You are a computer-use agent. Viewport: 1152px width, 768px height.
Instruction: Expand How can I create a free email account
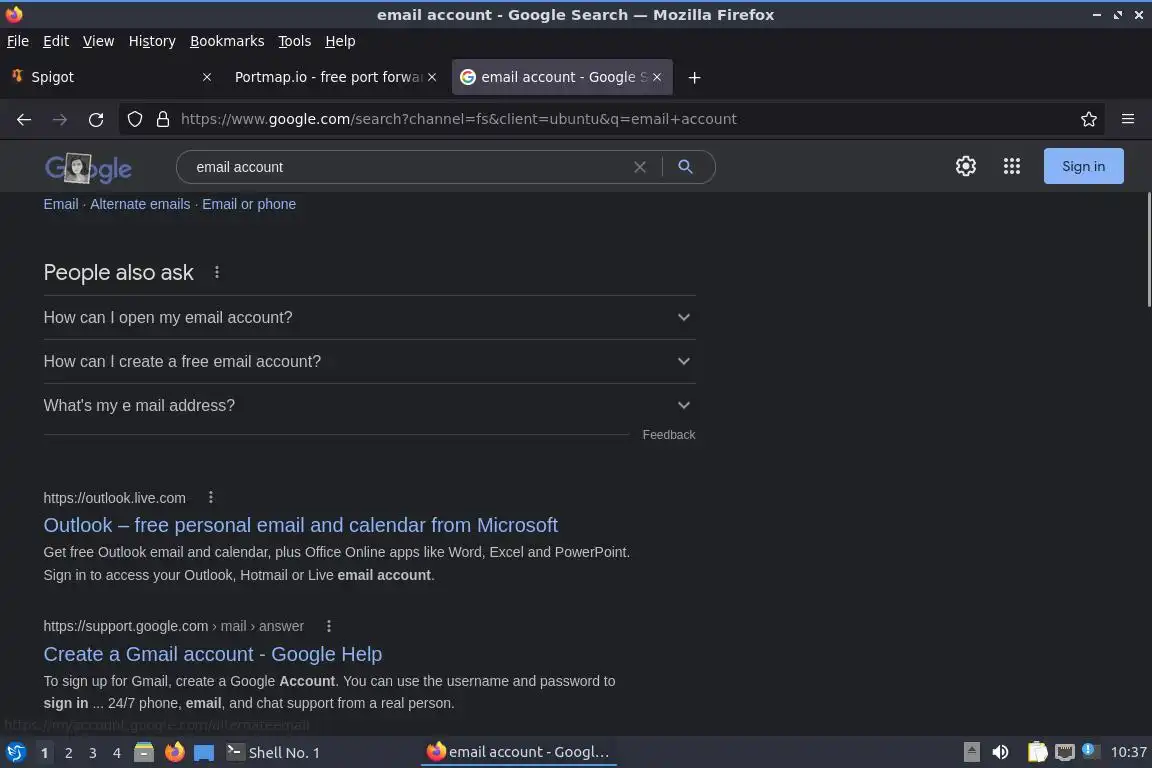tap(370, 362)
